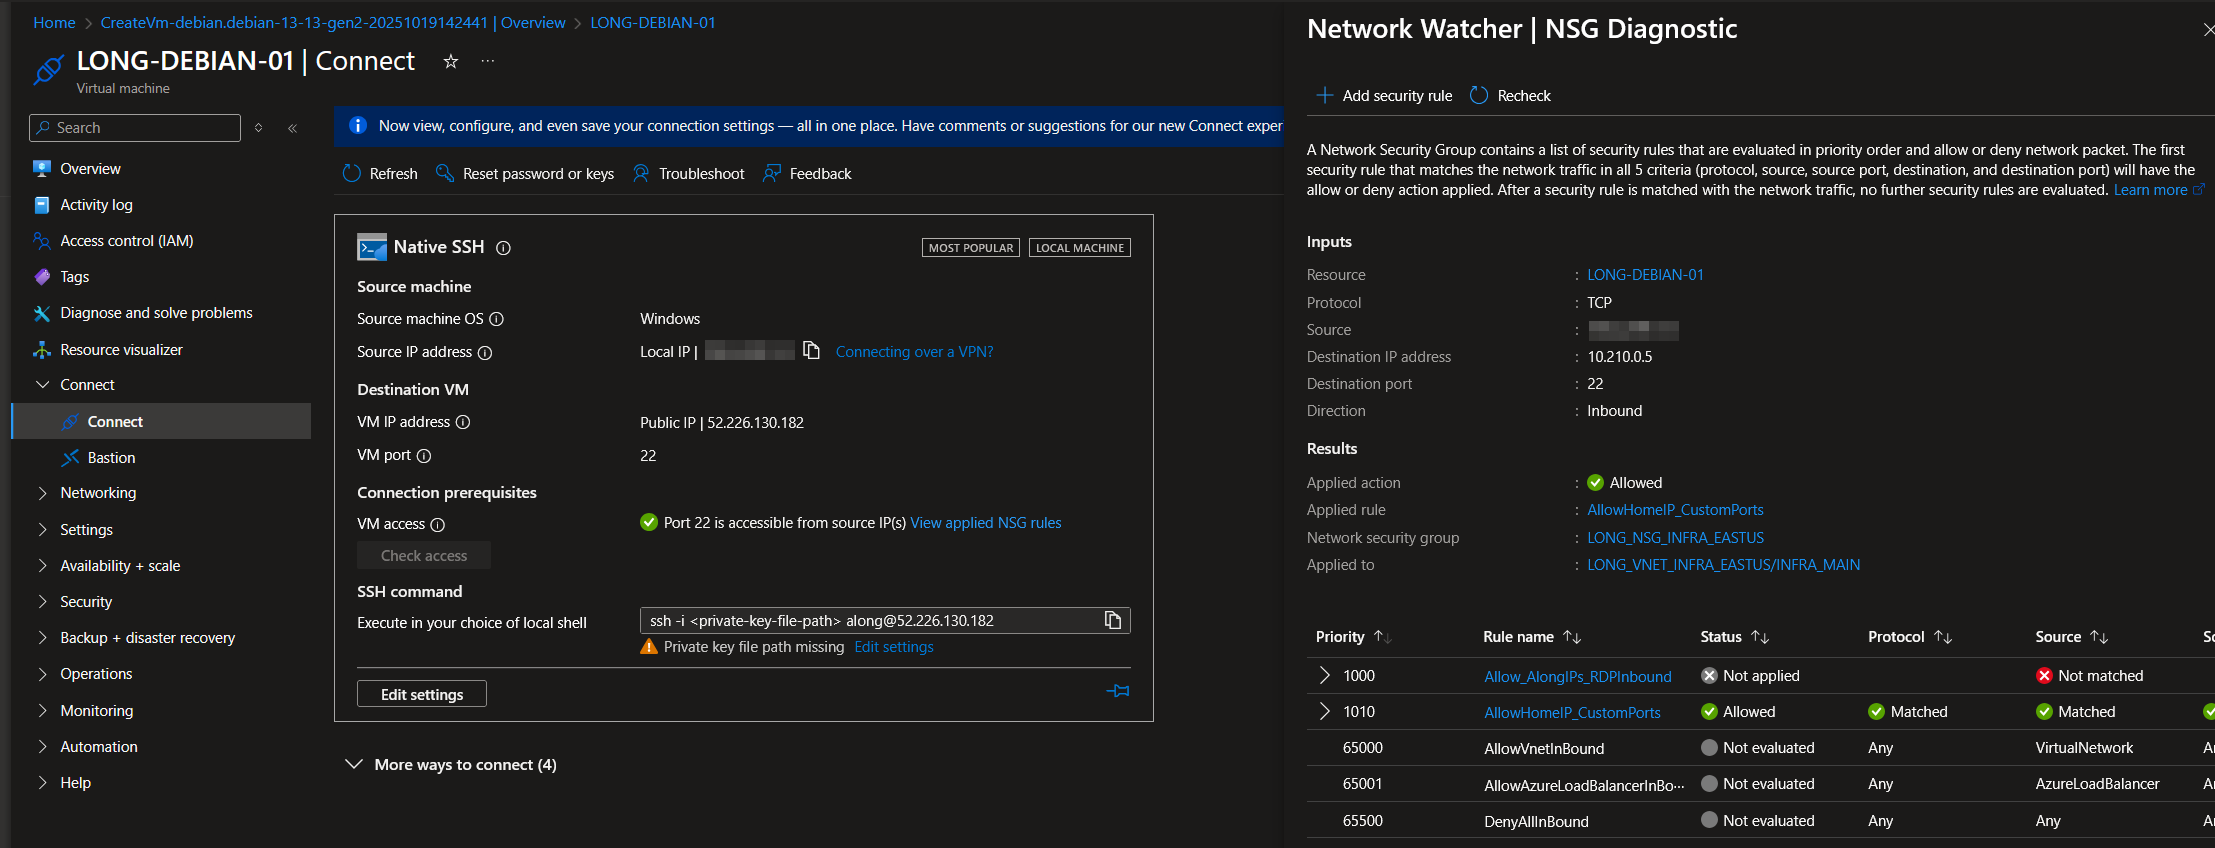
Task: Open Activity log from sidebar
Action: click(96, 205)
